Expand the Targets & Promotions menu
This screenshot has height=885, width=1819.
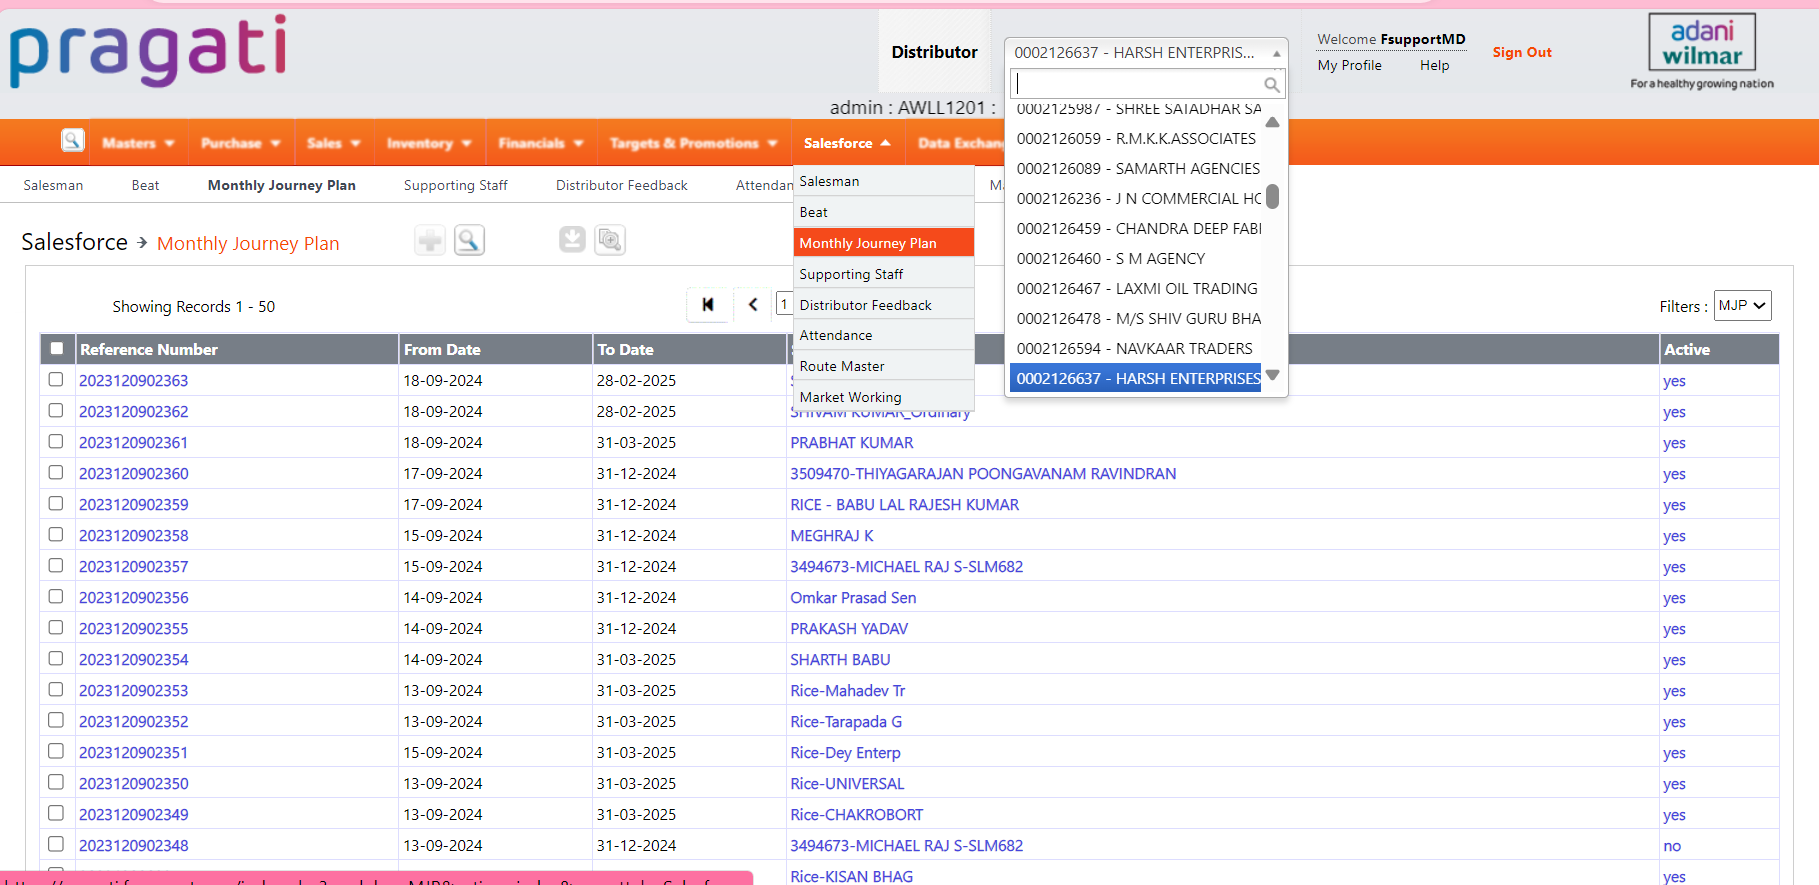pyautogui.click(x=694, y=143)
